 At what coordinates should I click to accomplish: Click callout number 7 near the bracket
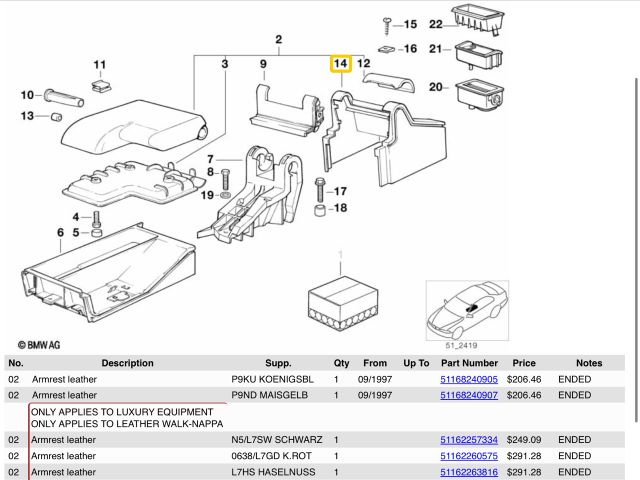point(210,159)
